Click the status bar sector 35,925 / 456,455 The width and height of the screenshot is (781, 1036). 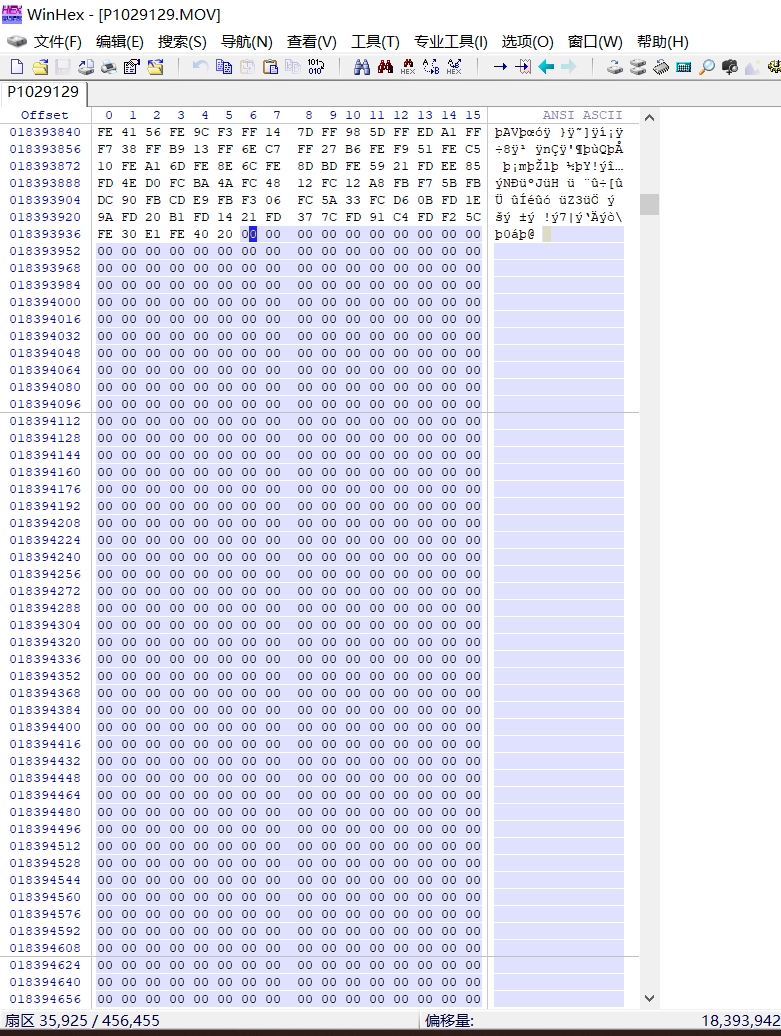[83, 1021]
